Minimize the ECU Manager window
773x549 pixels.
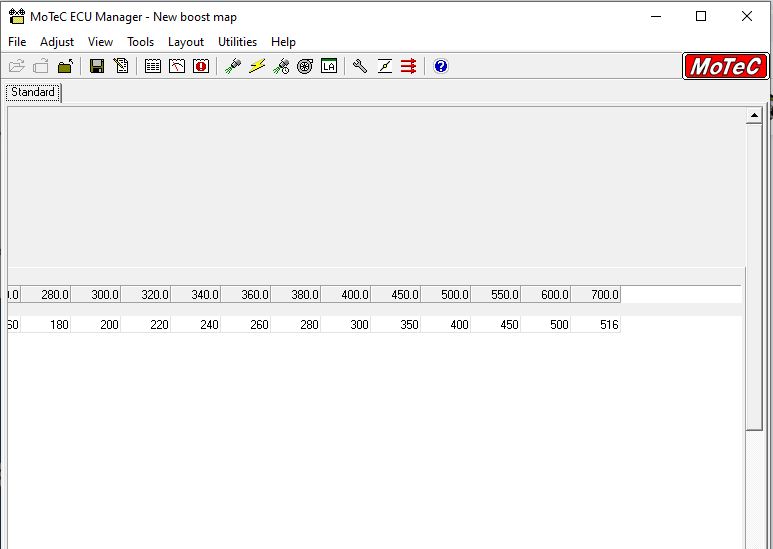click(x=656, y=16)
